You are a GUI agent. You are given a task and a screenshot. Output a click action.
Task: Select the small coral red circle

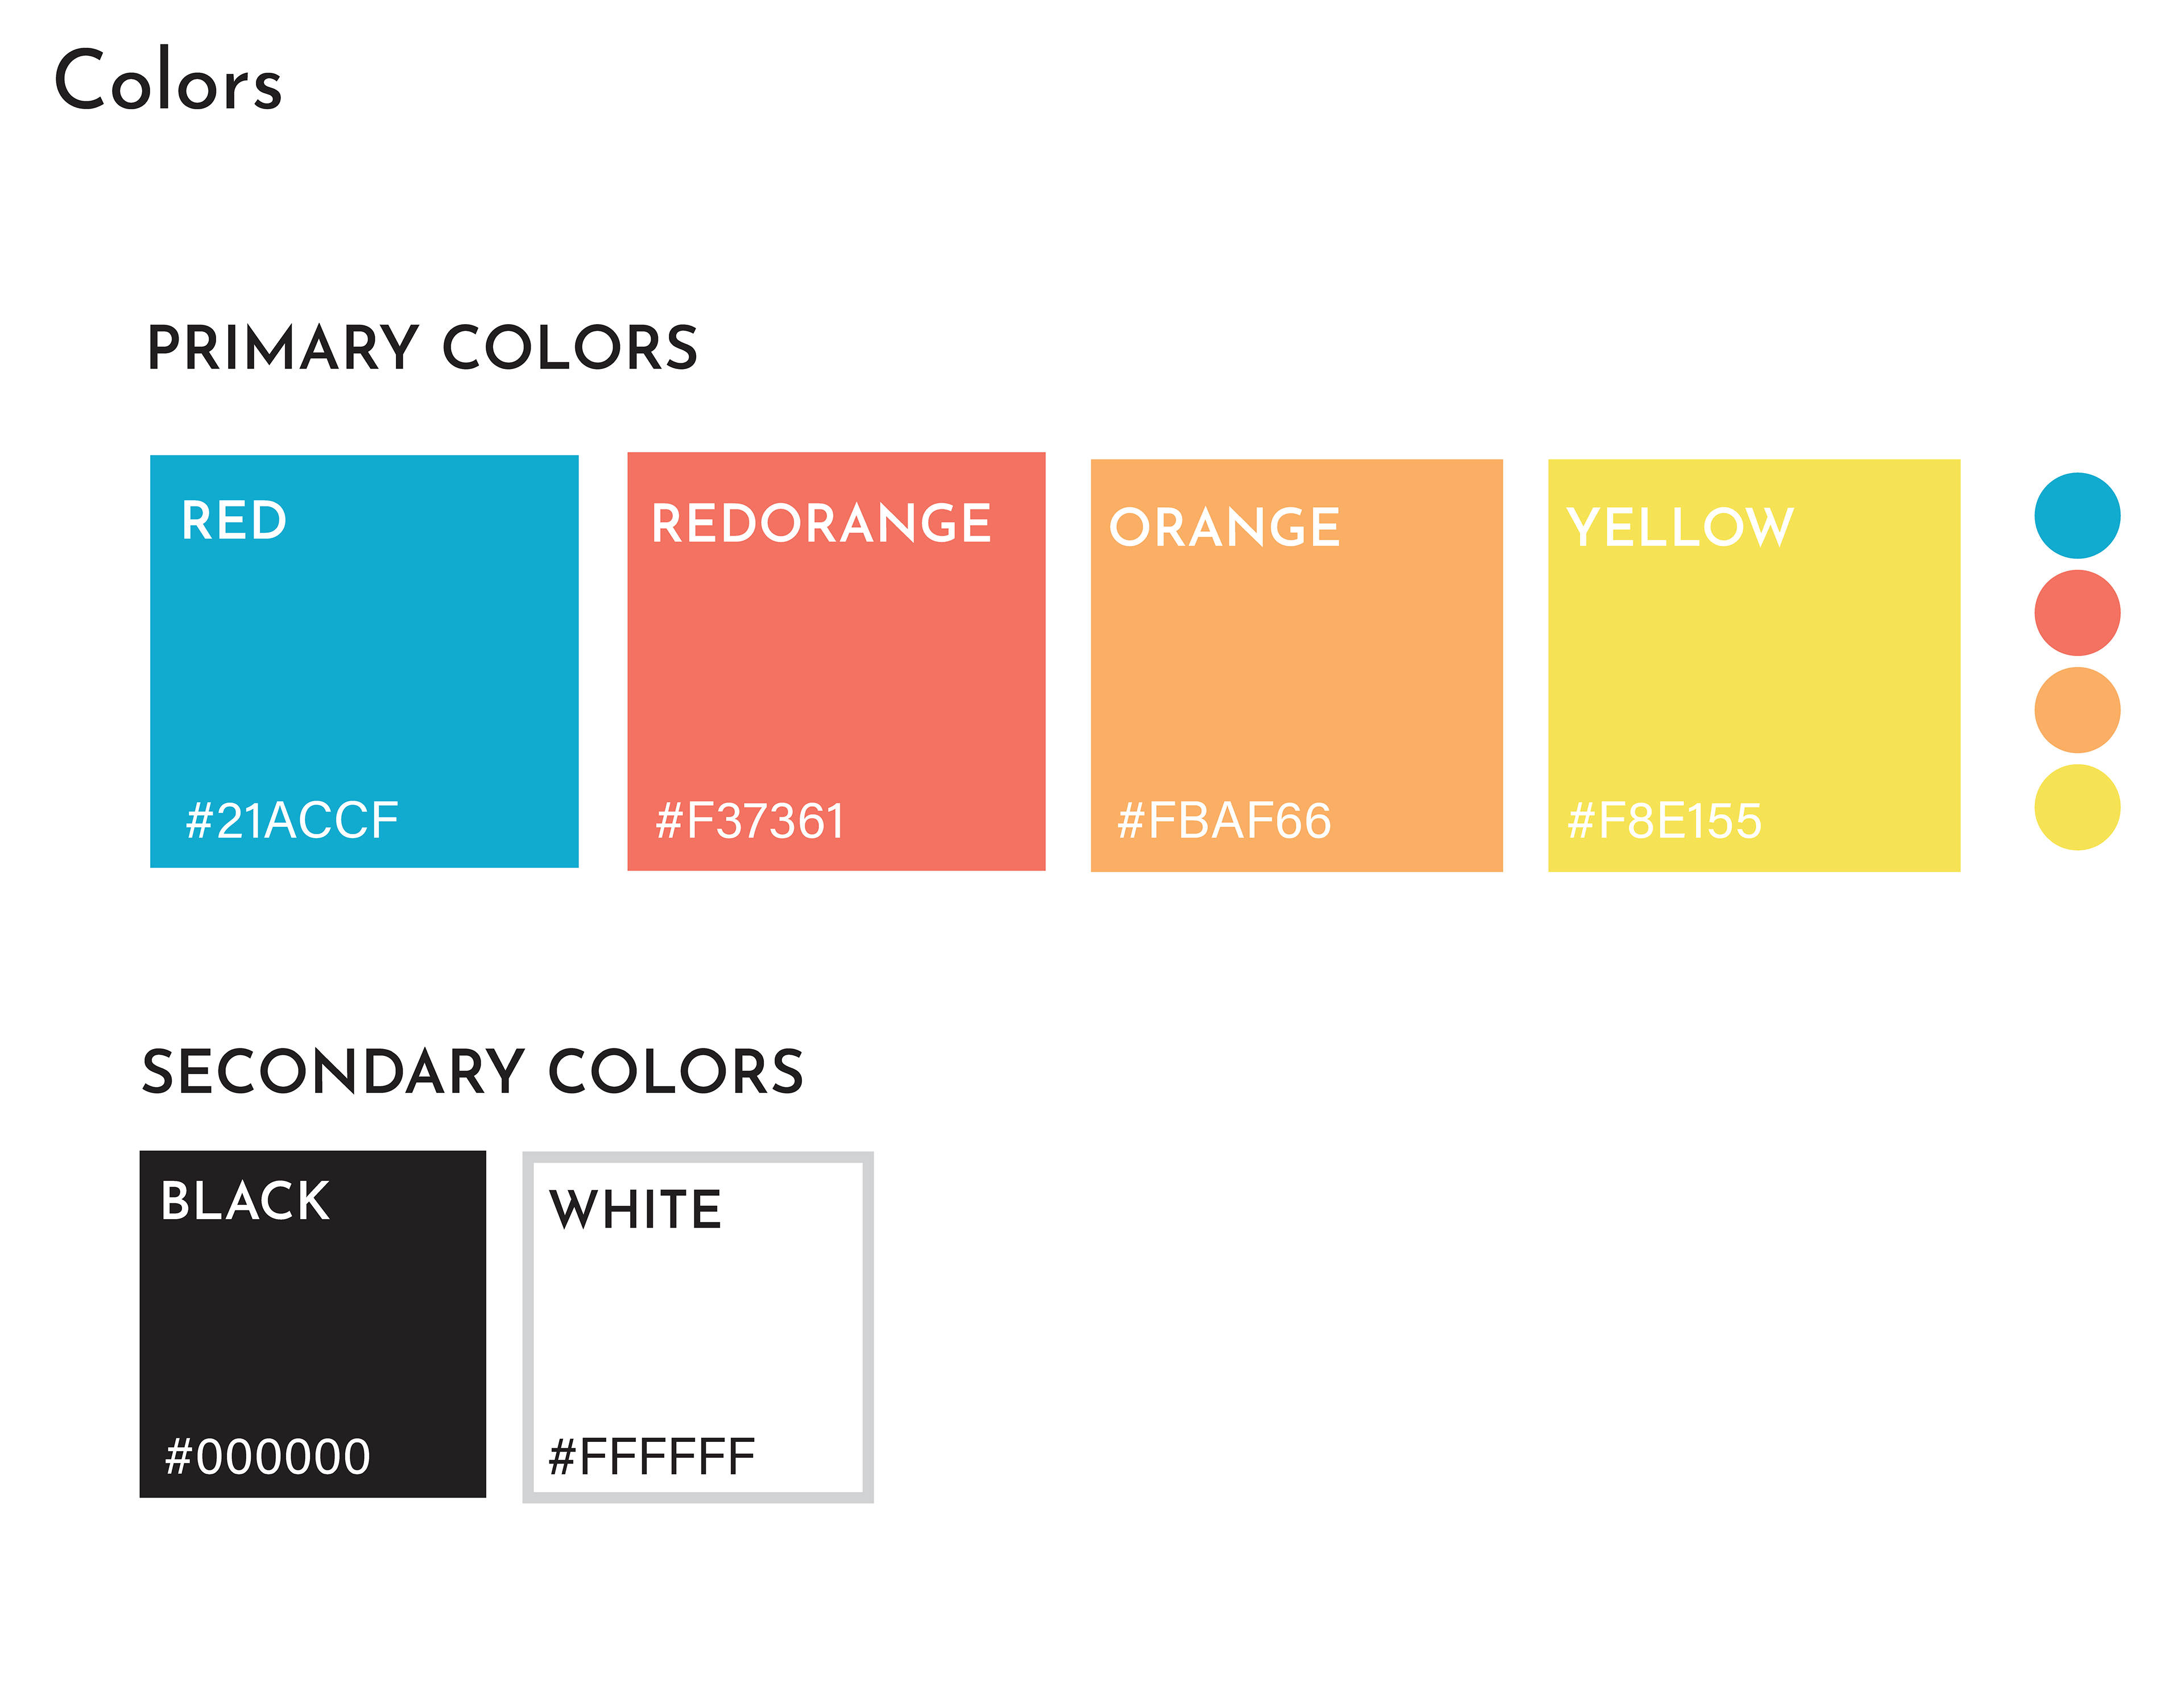click(x=2077, y=612)
